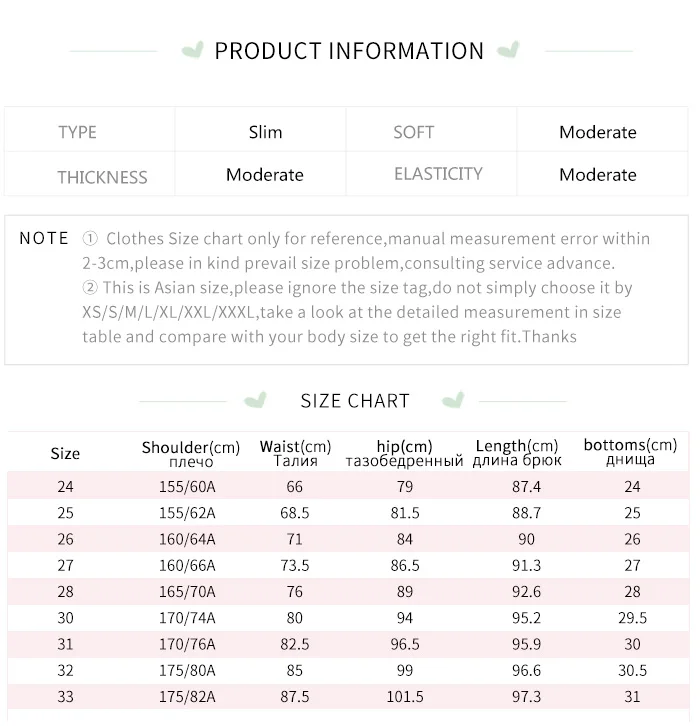Image resolution: width=700 pixels, height=726 pixels.
Task: Click the leaf icon right of Product Information
Action: (508, 49)
